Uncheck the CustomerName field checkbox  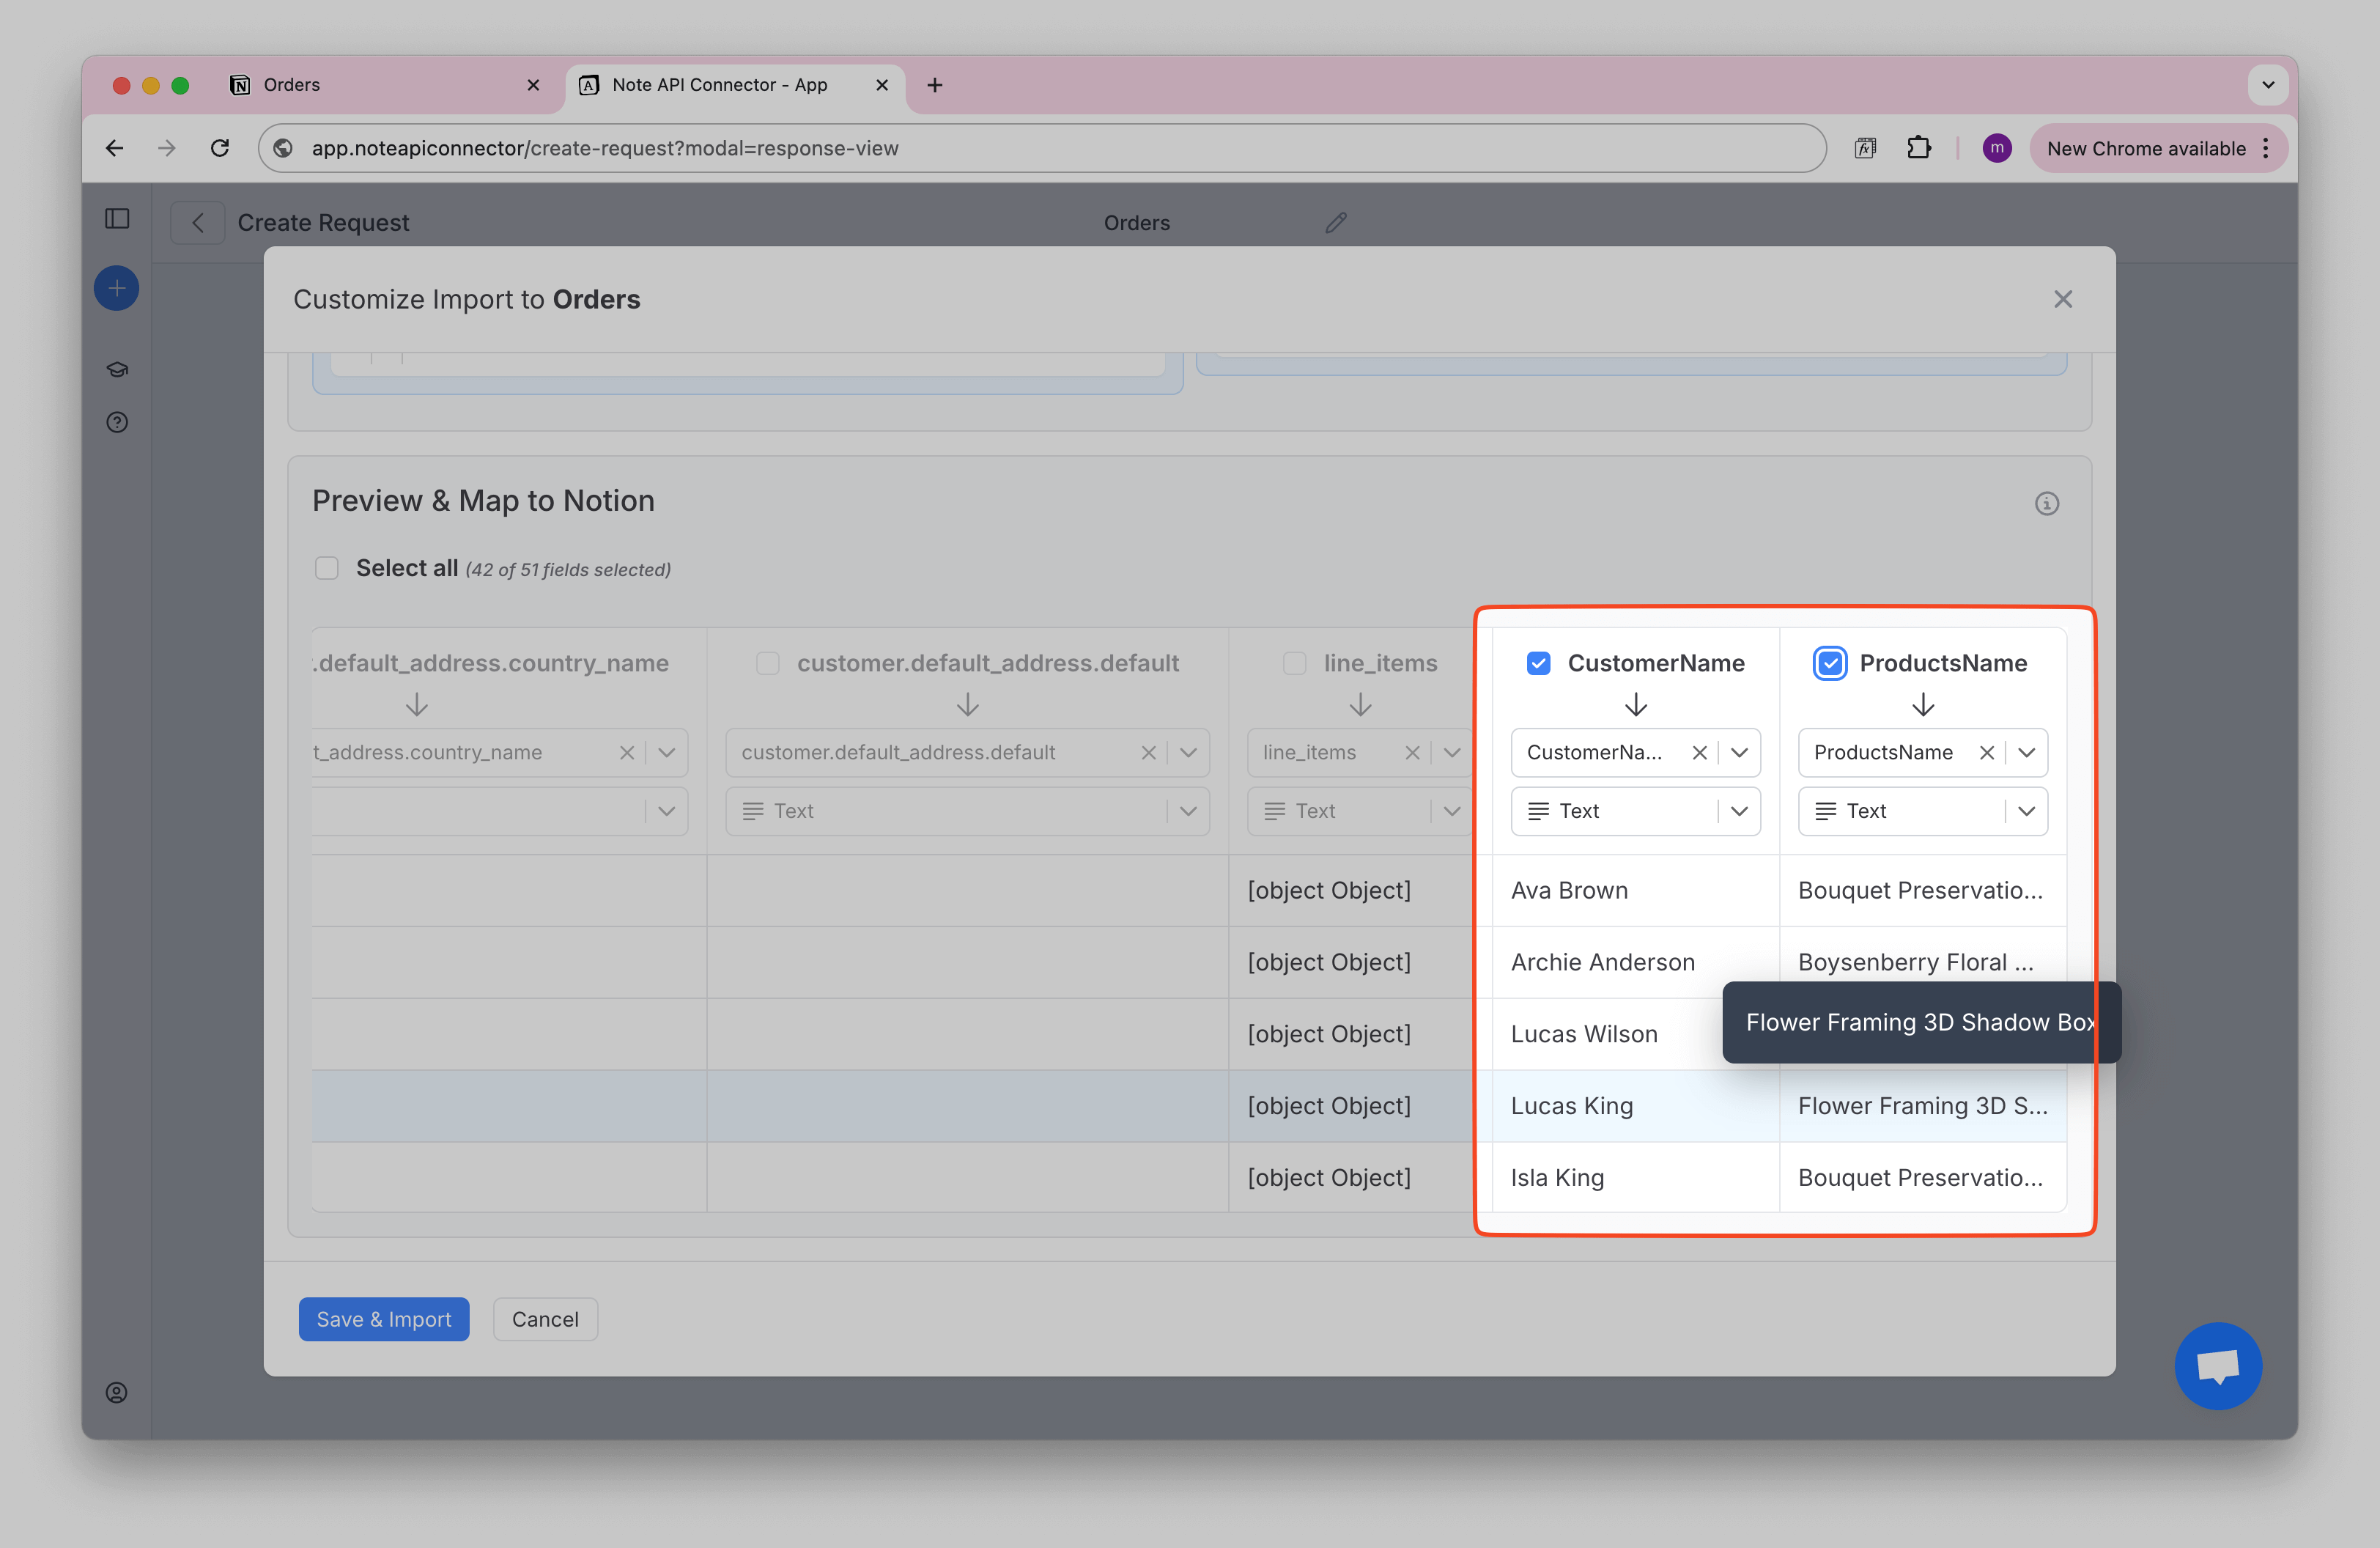1538,663
